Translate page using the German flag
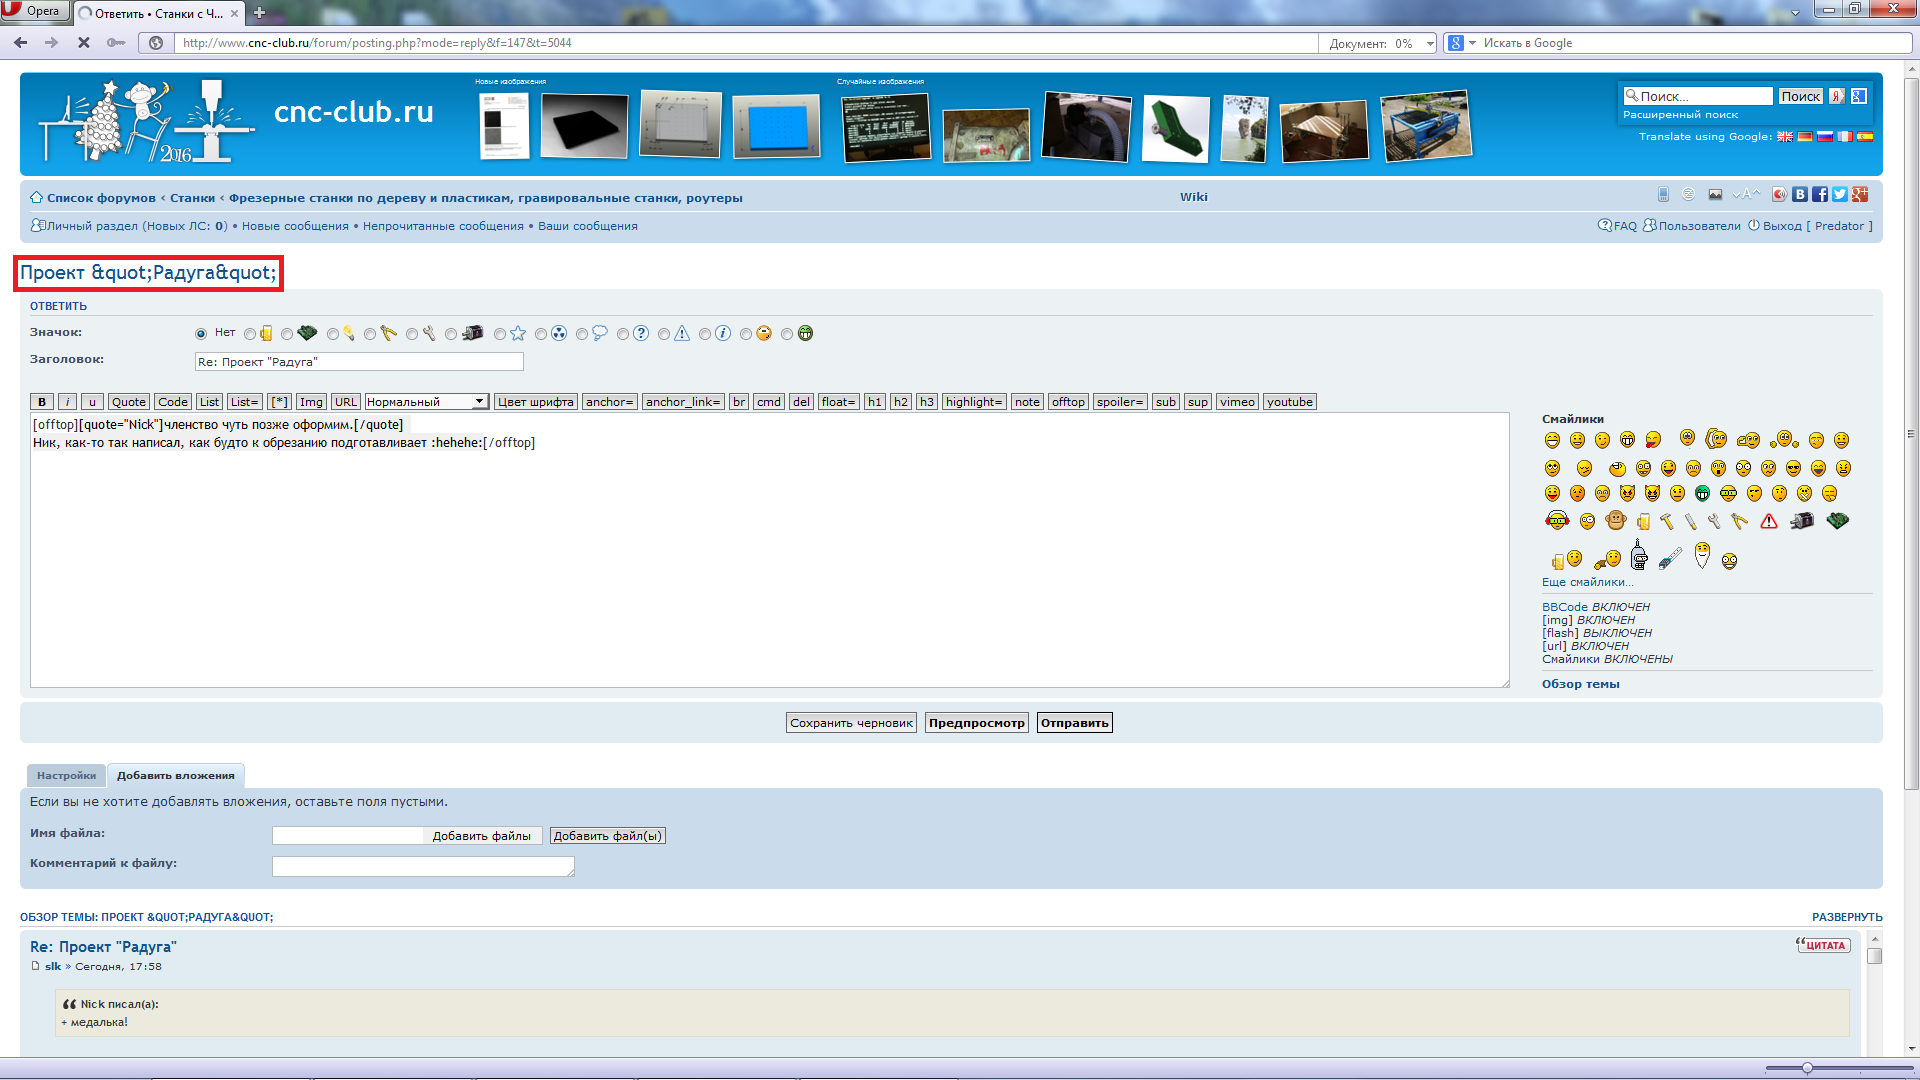The image size is (1920, 1080). click(x=1805, y=137)
